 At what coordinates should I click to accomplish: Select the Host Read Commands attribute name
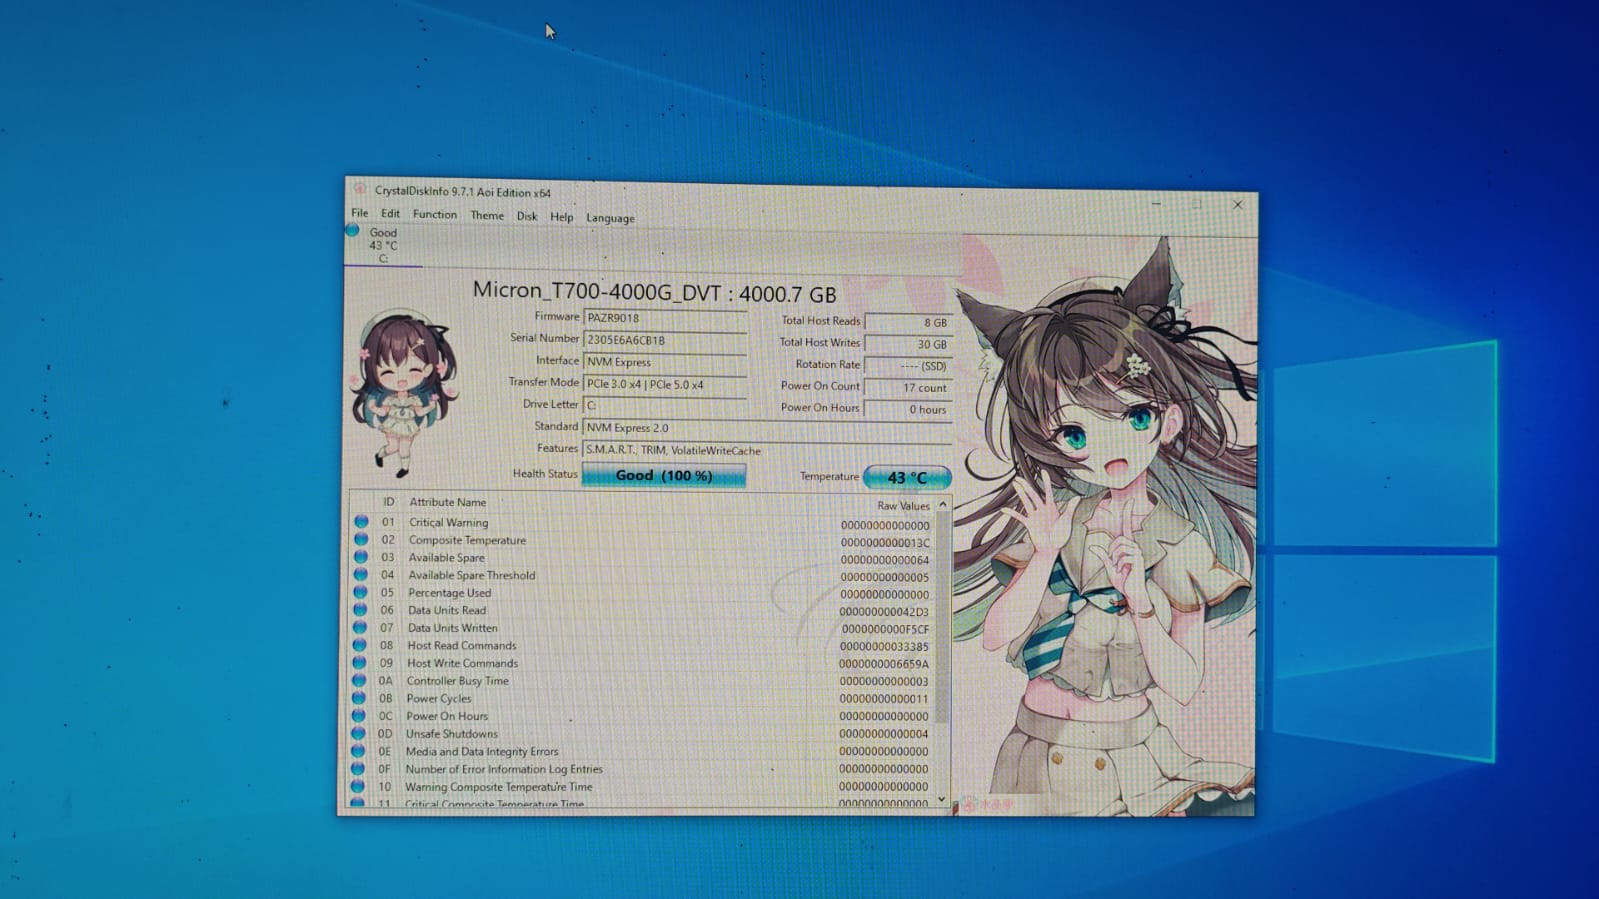(462, 646)
